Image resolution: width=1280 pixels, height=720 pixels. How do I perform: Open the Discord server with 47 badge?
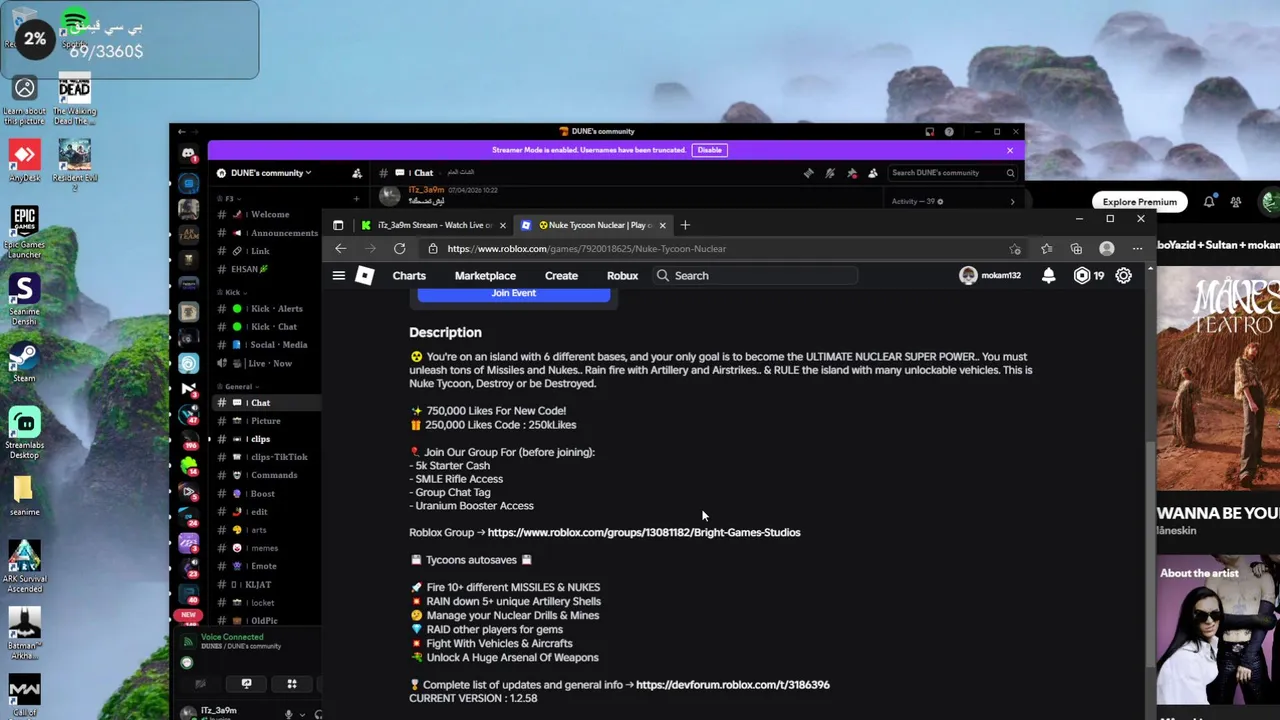(x=188, y=413)
